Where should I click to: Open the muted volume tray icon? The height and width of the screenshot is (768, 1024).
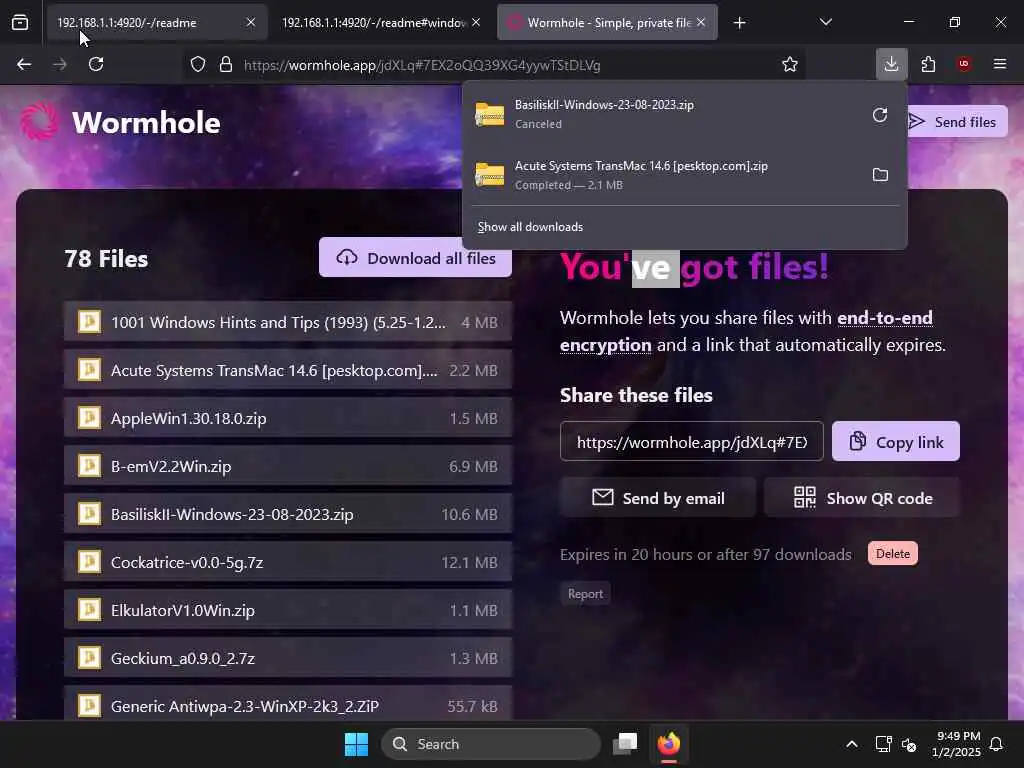(909, 744)
